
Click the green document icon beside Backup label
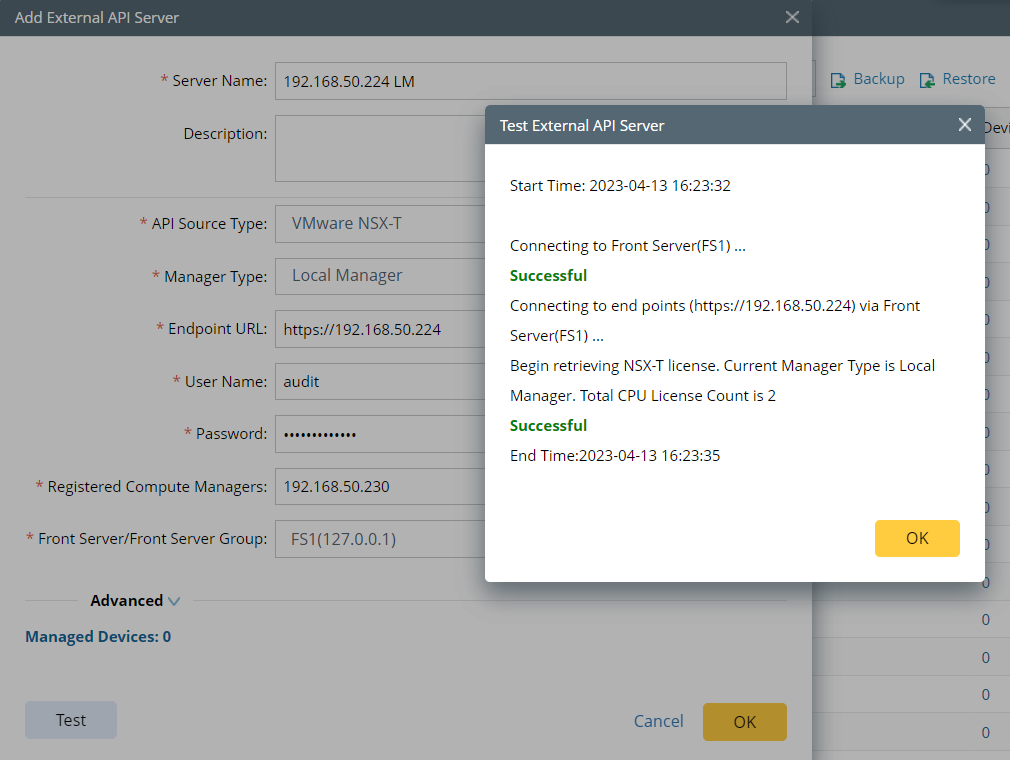click(838, 78)
